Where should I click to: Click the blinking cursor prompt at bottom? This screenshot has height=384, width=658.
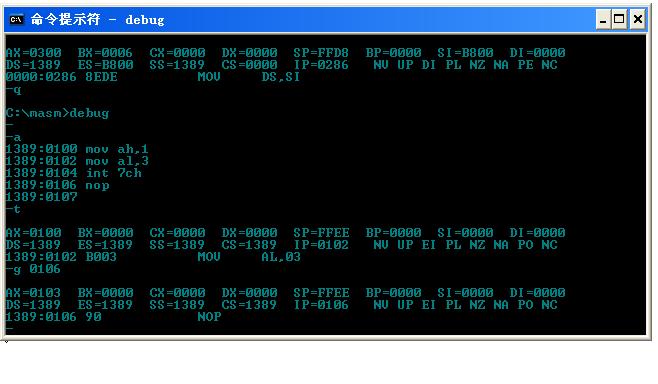pos(10,329)
